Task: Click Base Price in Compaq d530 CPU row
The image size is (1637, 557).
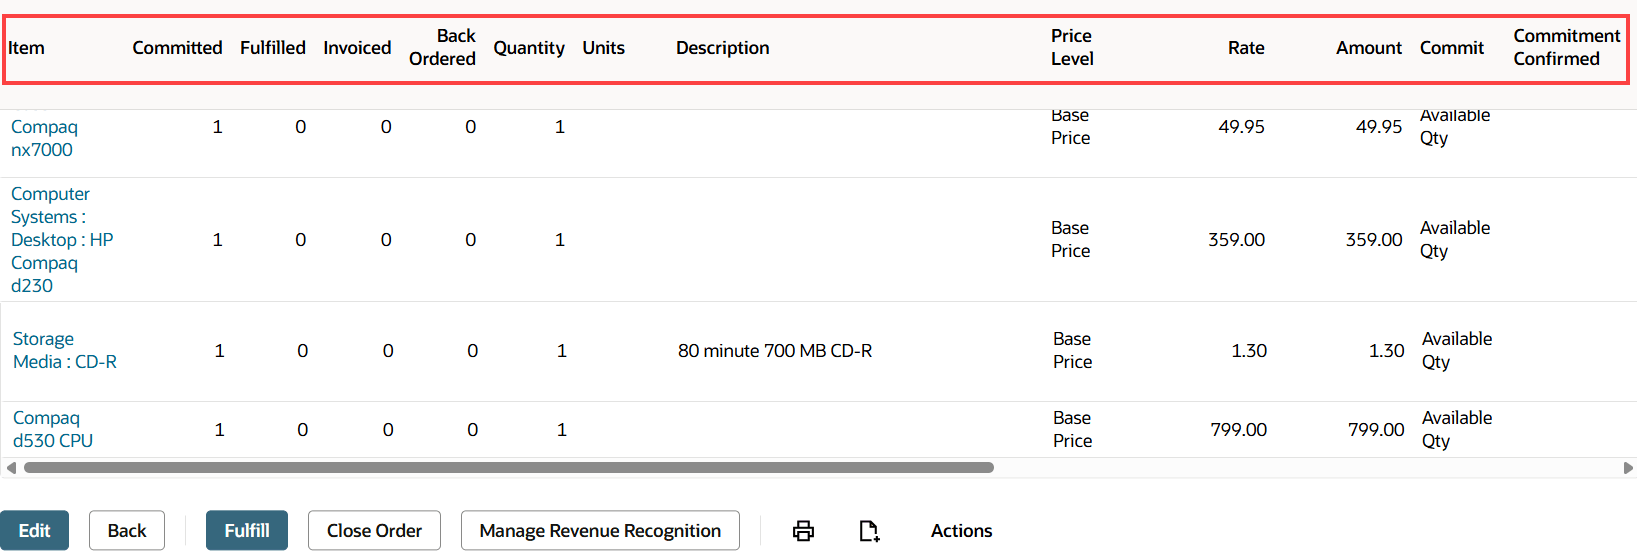Action: click(x=1072, y=430)
